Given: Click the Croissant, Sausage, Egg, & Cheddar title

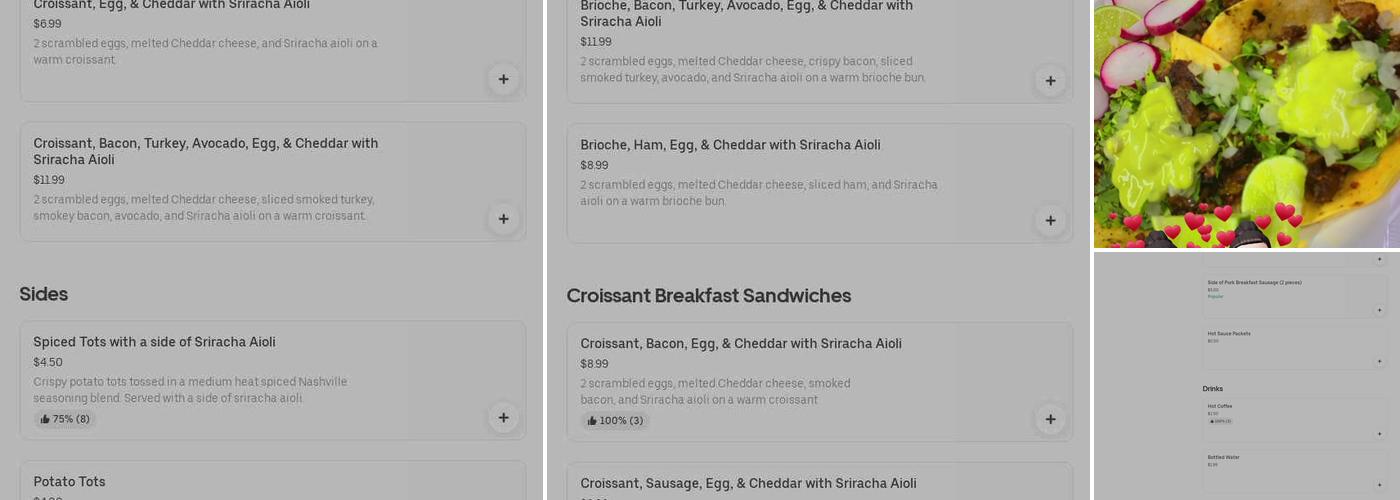Looking at the screenshot, I should [x=748, y=484].
